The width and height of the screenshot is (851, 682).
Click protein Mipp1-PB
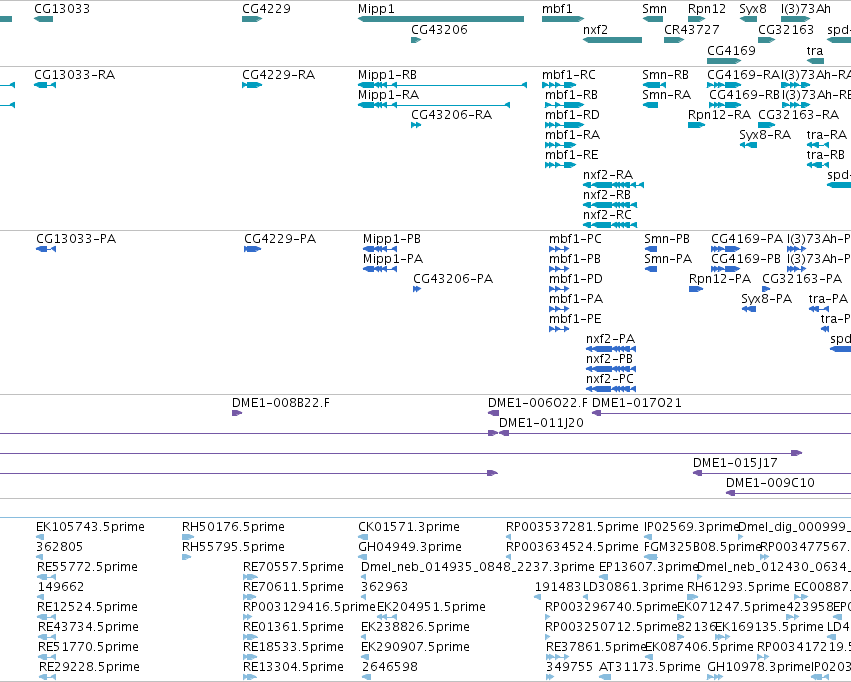[392, 239]
